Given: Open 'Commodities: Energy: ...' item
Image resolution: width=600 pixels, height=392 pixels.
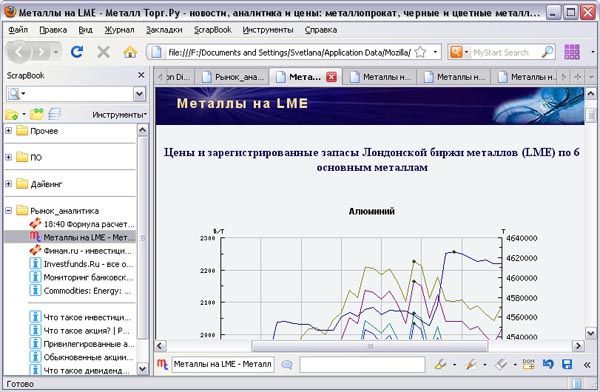Looking at the screenshot, I should [80, 291].
